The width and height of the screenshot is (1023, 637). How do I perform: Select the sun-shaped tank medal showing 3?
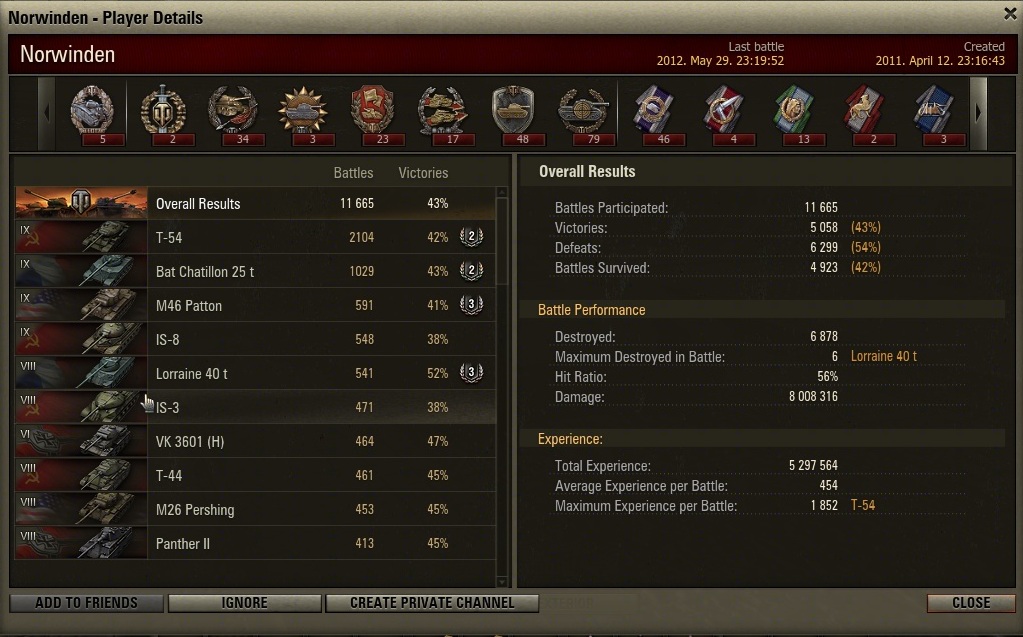tap(303, 114)
